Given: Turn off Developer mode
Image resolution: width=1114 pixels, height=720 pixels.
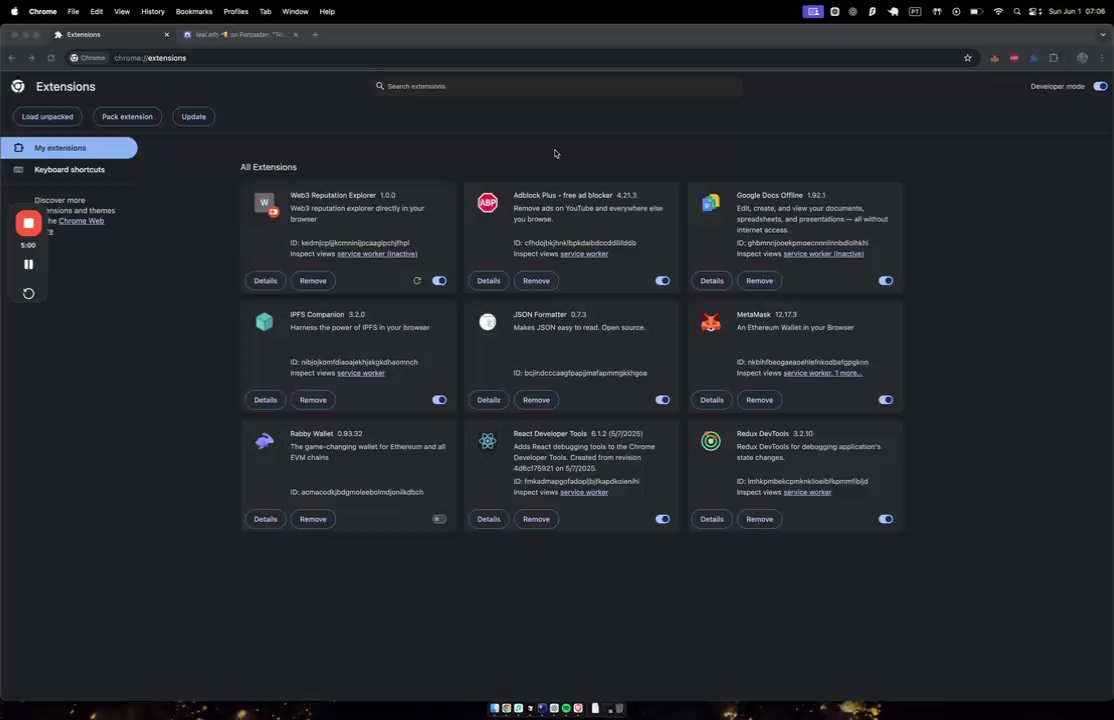Looking at the screenshot, I should point(1100,87).
